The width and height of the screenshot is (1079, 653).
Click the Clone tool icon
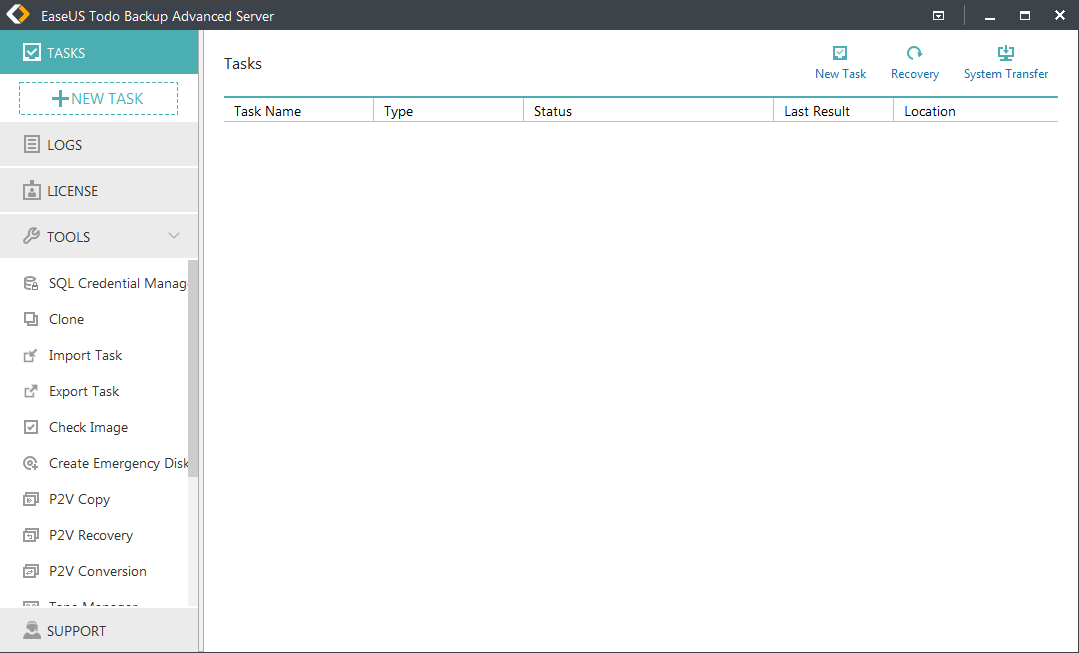click(31, 319)
